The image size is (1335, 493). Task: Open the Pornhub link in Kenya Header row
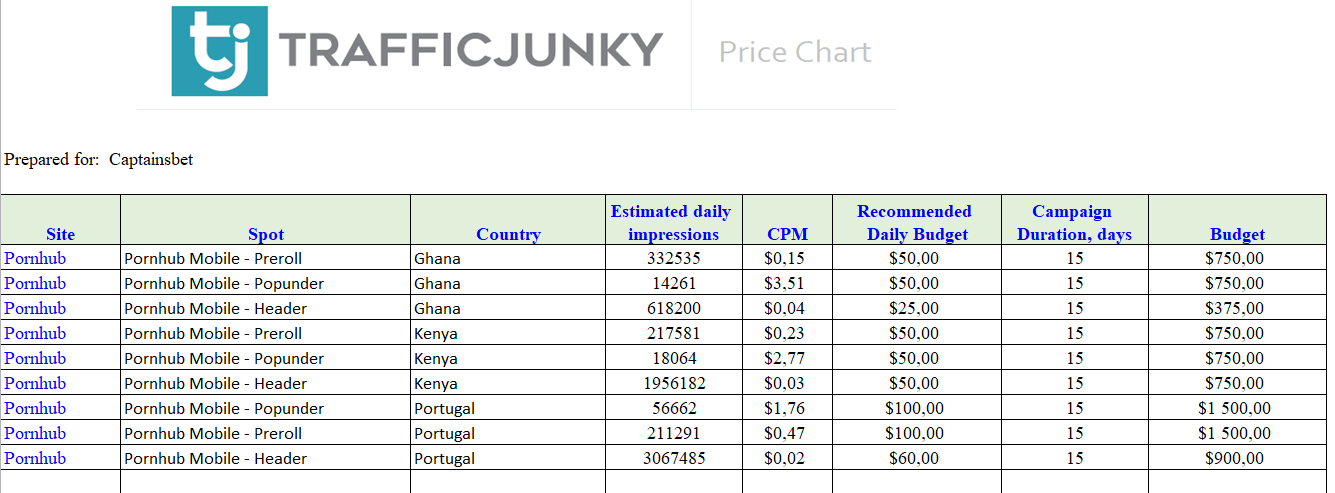click(x=35, y=383)
